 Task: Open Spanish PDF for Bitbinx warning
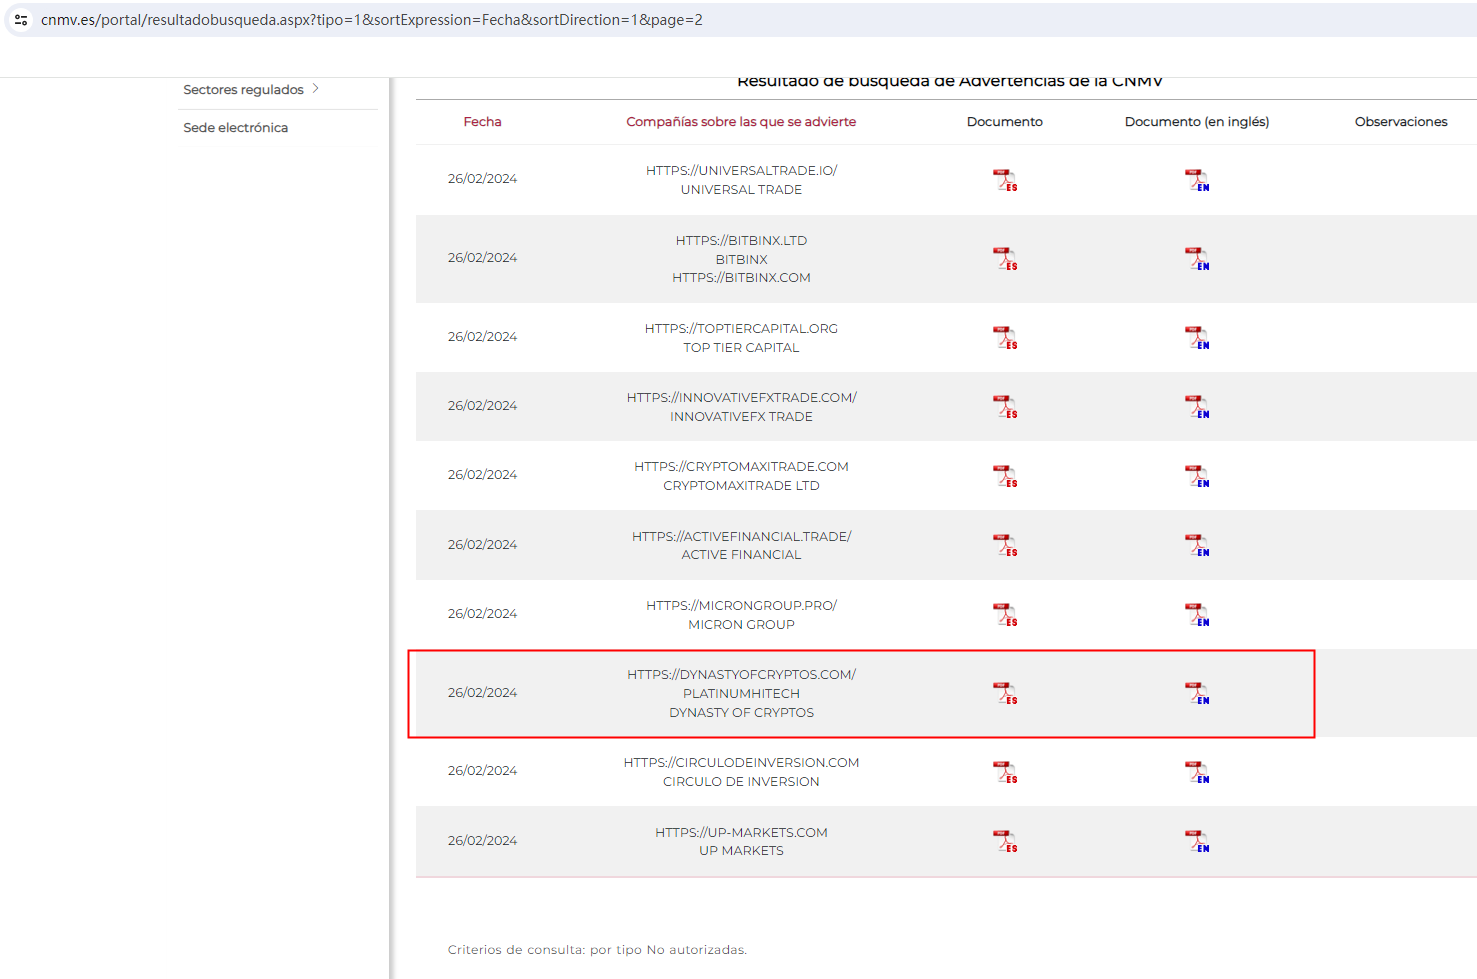pyautogui.click(x=1005, y=259)
